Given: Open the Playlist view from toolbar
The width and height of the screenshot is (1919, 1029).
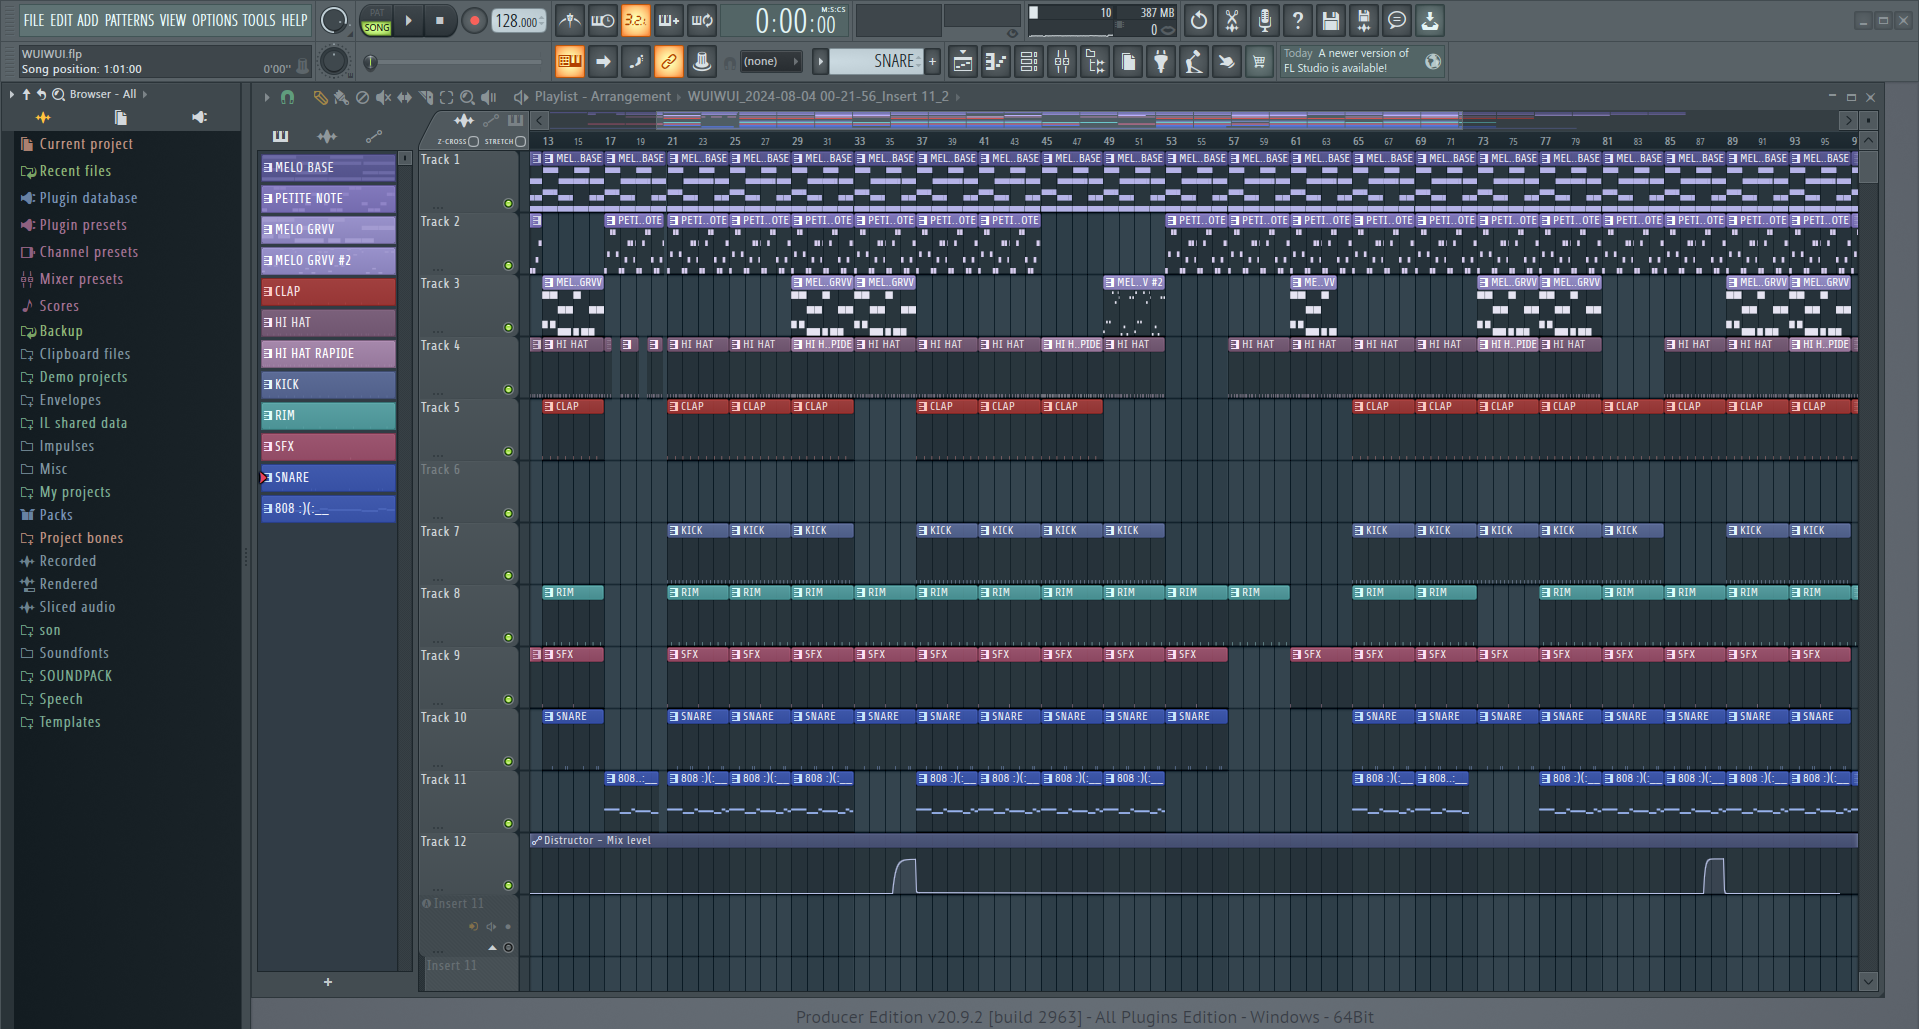Looking at the screenshot, I should (x=963, y=62).
